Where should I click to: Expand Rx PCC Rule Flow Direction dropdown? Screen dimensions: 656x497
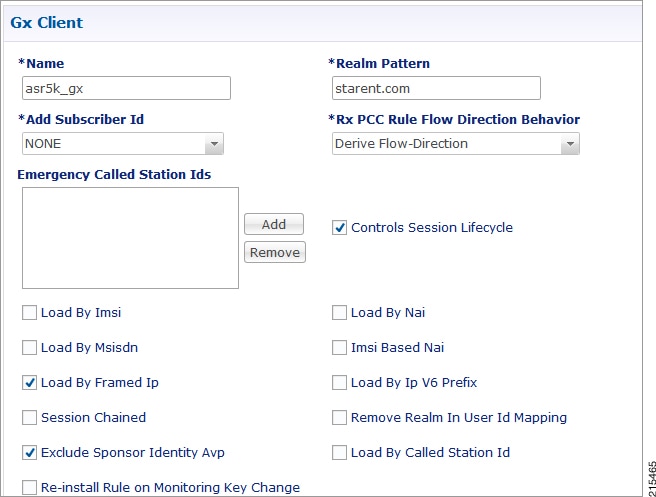click(570, 144)
